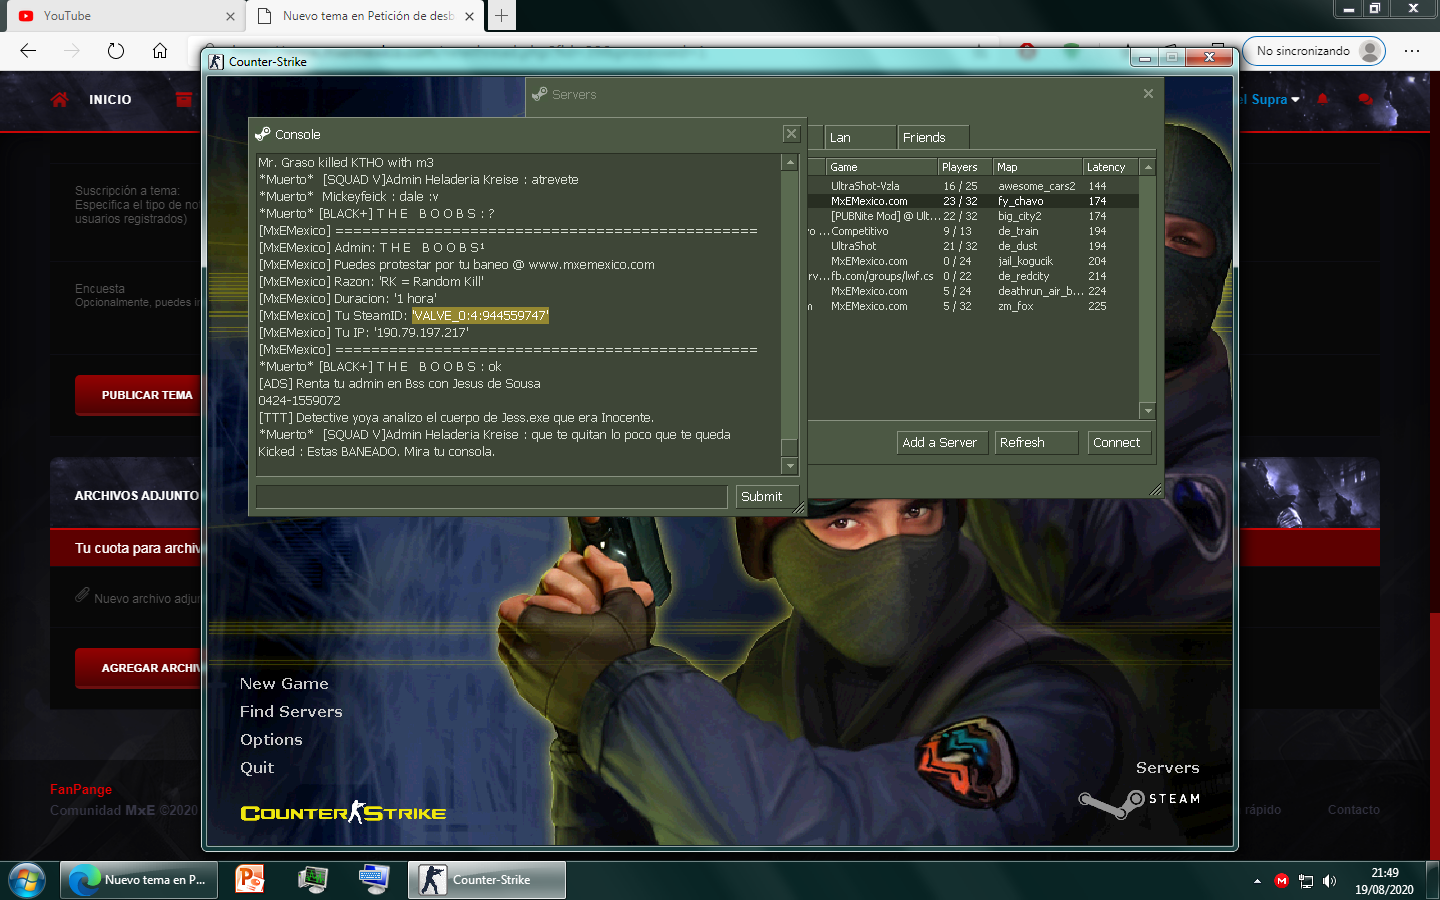Close the Console window

pyautogui.click(x=791, y=134)
